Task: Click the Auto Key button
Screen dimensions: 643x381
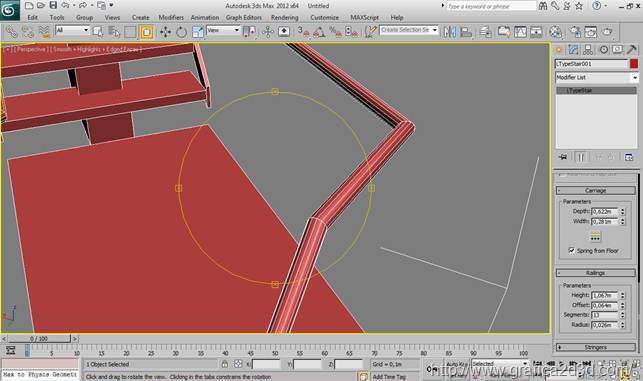Action: [x=457, y=364]
